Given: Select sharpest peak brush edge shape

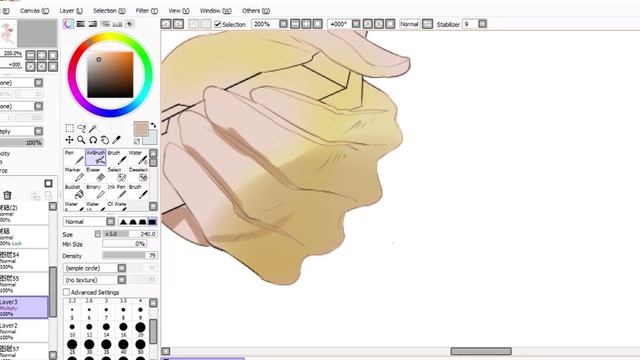Looking at the screenshot, I should (x=123, y=222).
